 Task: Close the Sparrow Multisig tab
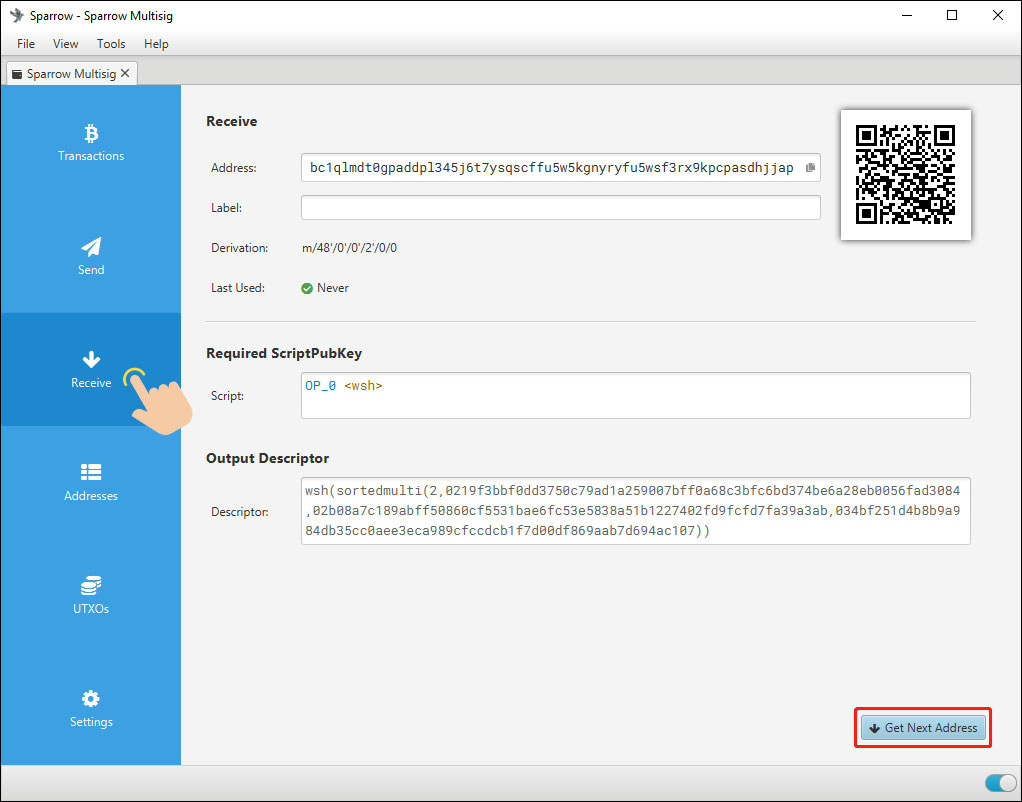point(125,74)
